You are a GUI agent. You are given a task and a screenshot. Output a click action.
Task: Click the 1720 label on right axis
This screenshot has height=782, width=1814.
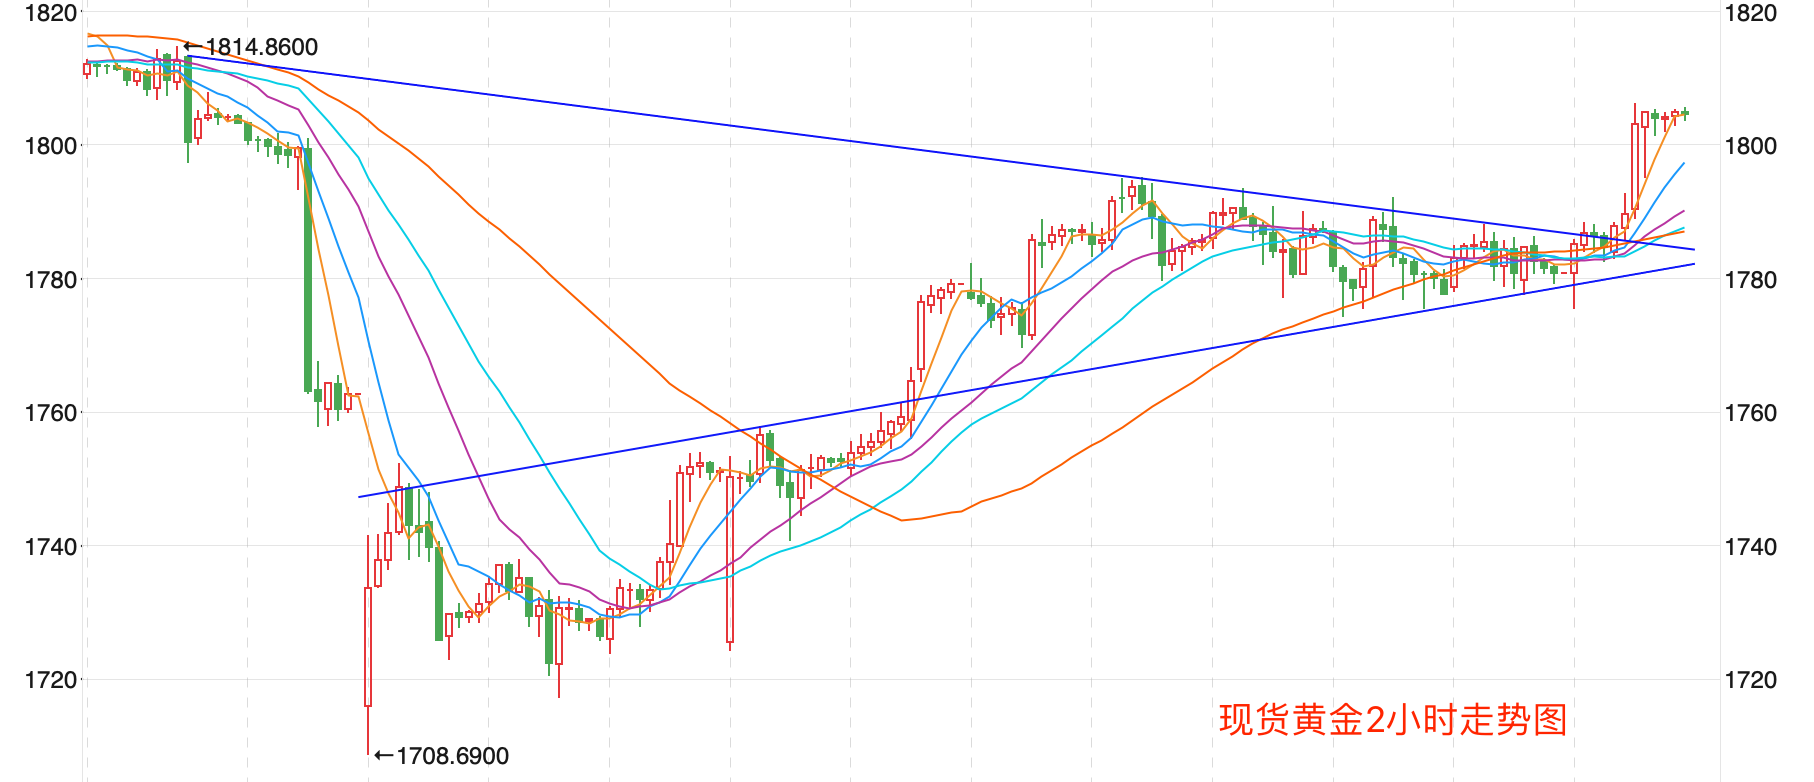(x=1751, y=680)
